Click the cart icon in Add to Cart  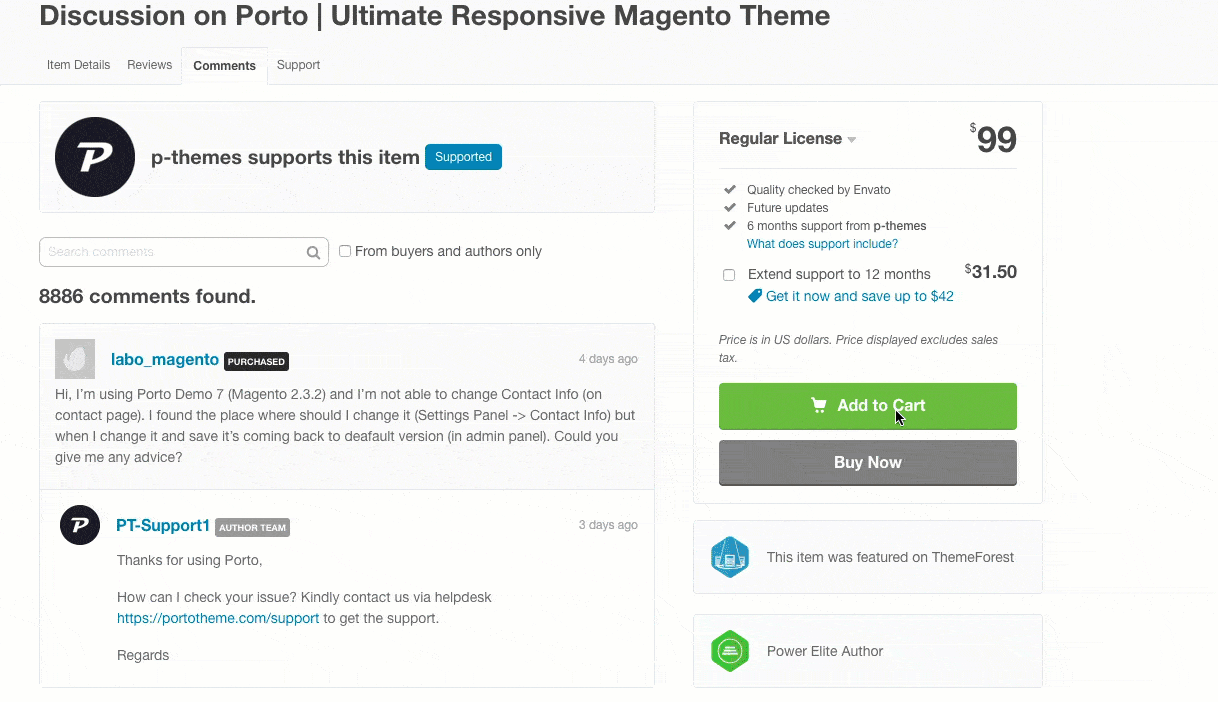click(819, 405)
